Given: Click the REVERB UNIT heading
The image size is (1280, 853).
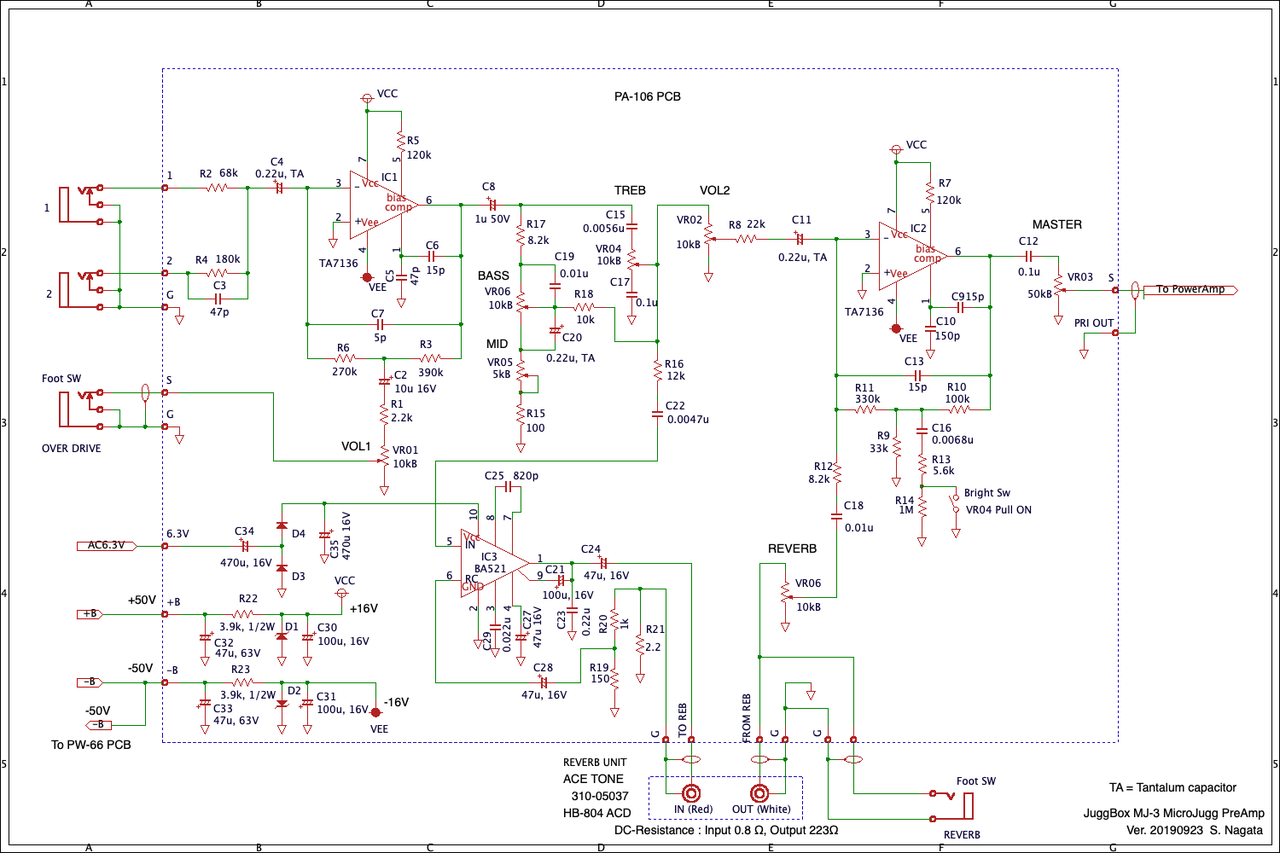Looking at the screenshot, I should click(594, 762).
